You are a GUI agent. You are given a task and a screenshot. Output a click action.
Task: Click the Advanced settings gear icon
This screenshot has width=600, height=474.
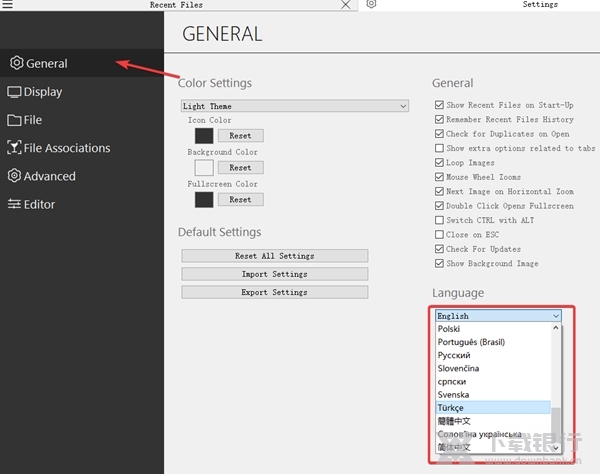(x=15, y=176)
